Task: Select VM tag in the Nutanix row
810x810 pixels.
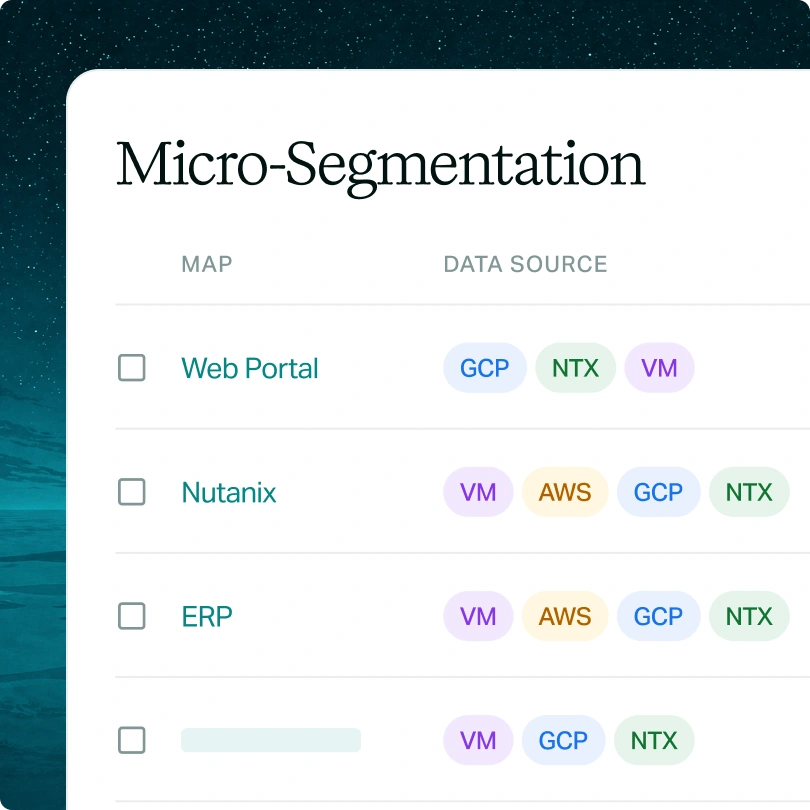Action: (x=478, y=492)
